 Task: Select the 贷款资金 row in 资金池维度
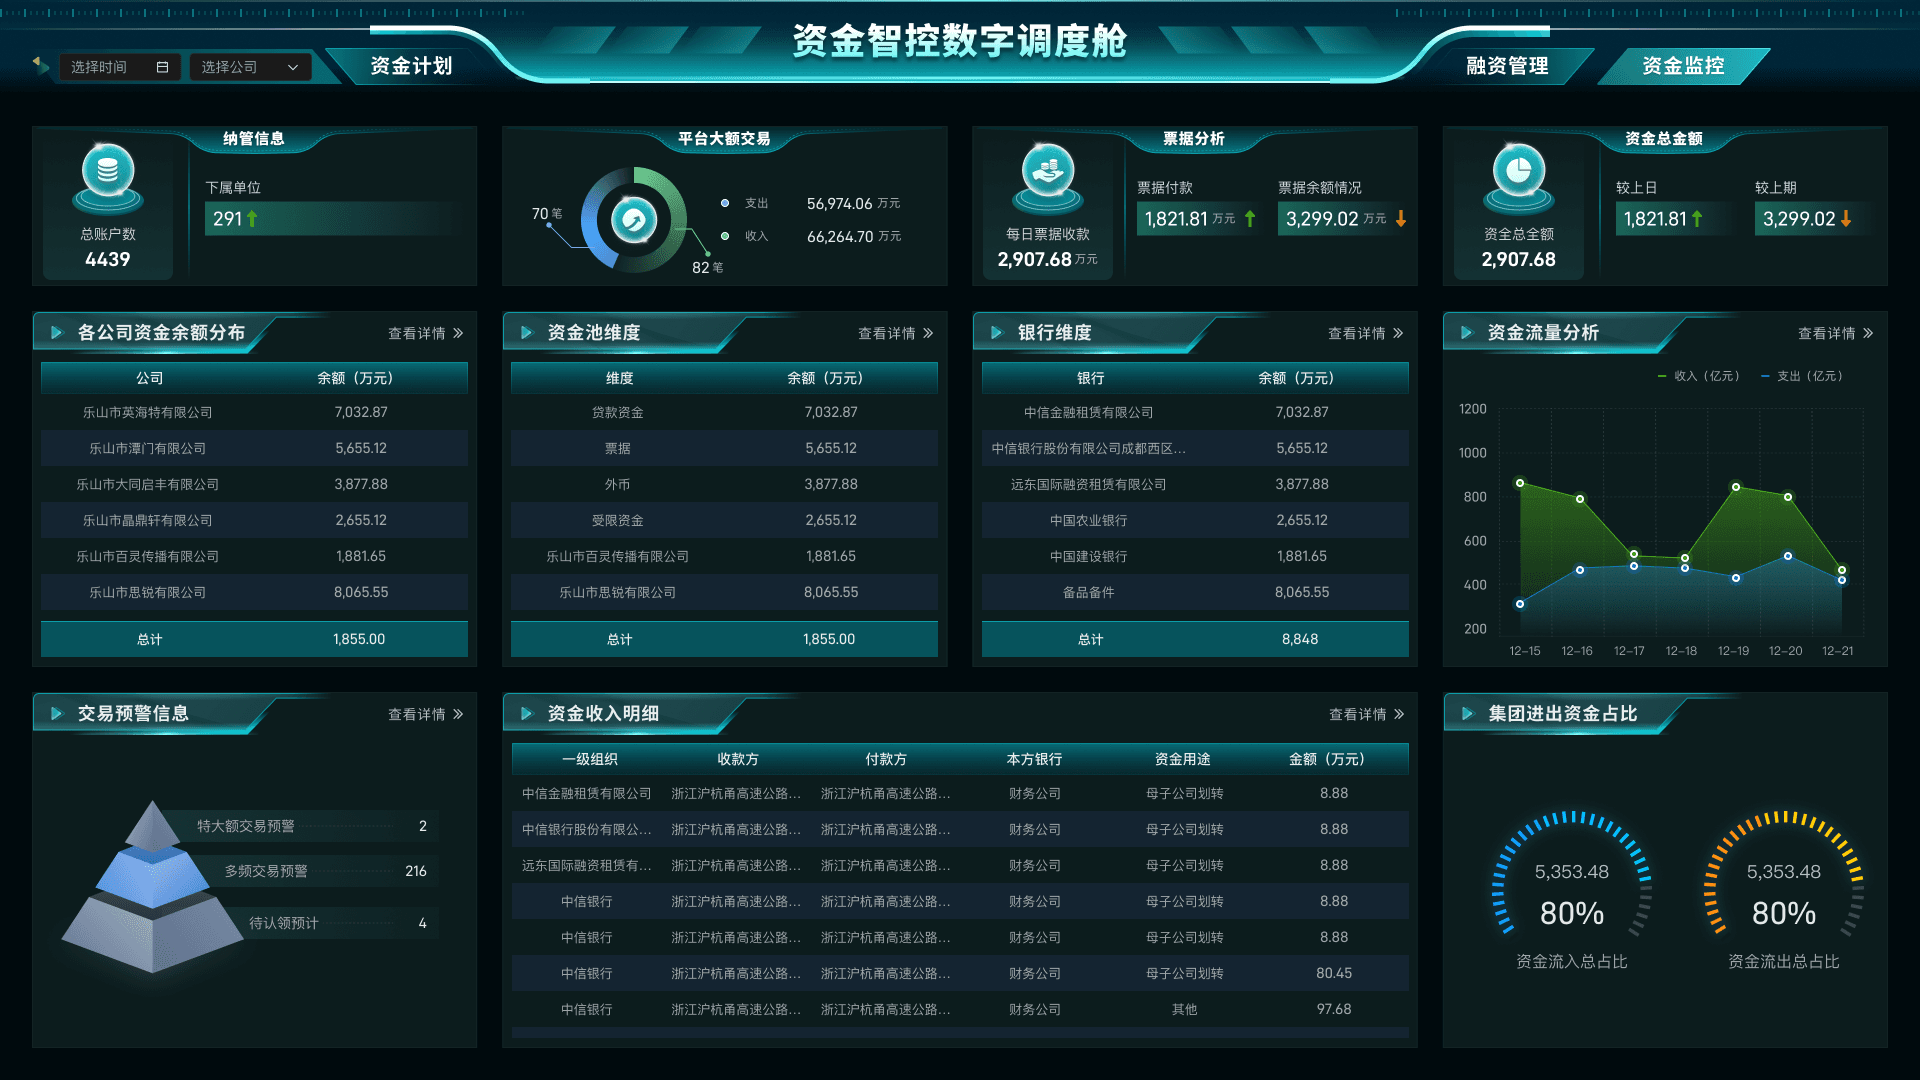click(724, 412)
